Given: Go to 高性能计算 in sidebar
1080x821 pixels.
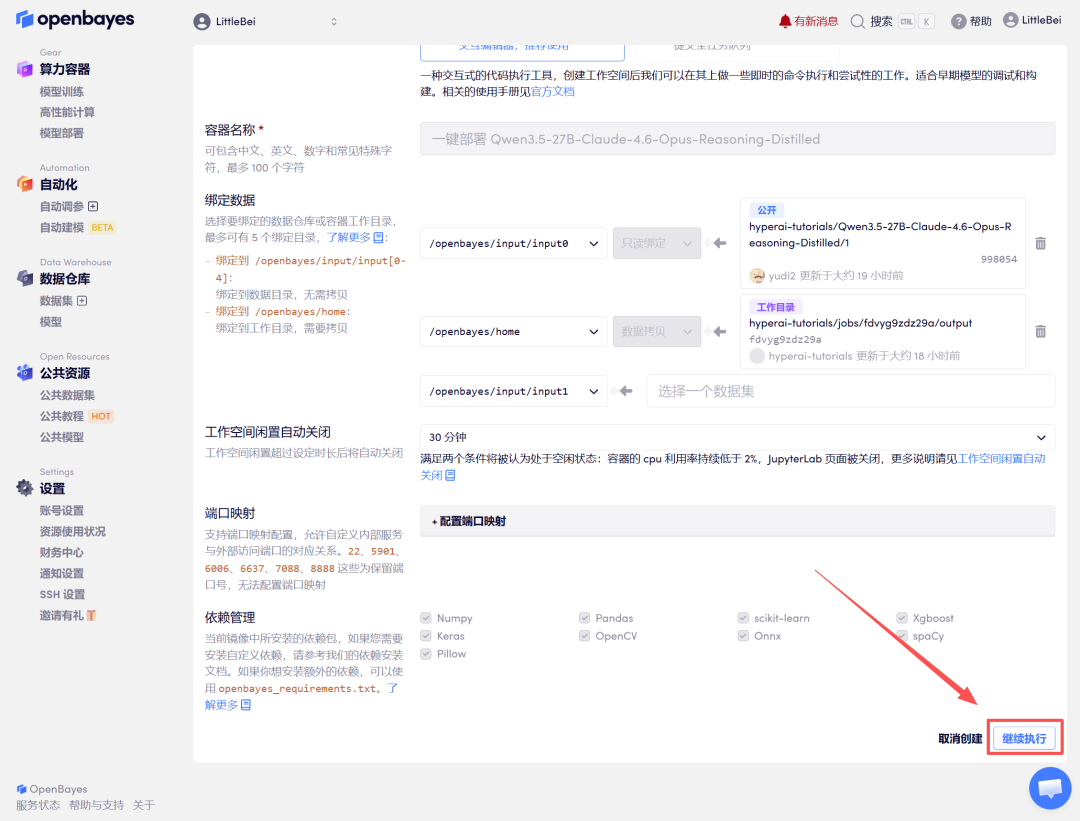Looking at the screenshot, I should [67, 112].
